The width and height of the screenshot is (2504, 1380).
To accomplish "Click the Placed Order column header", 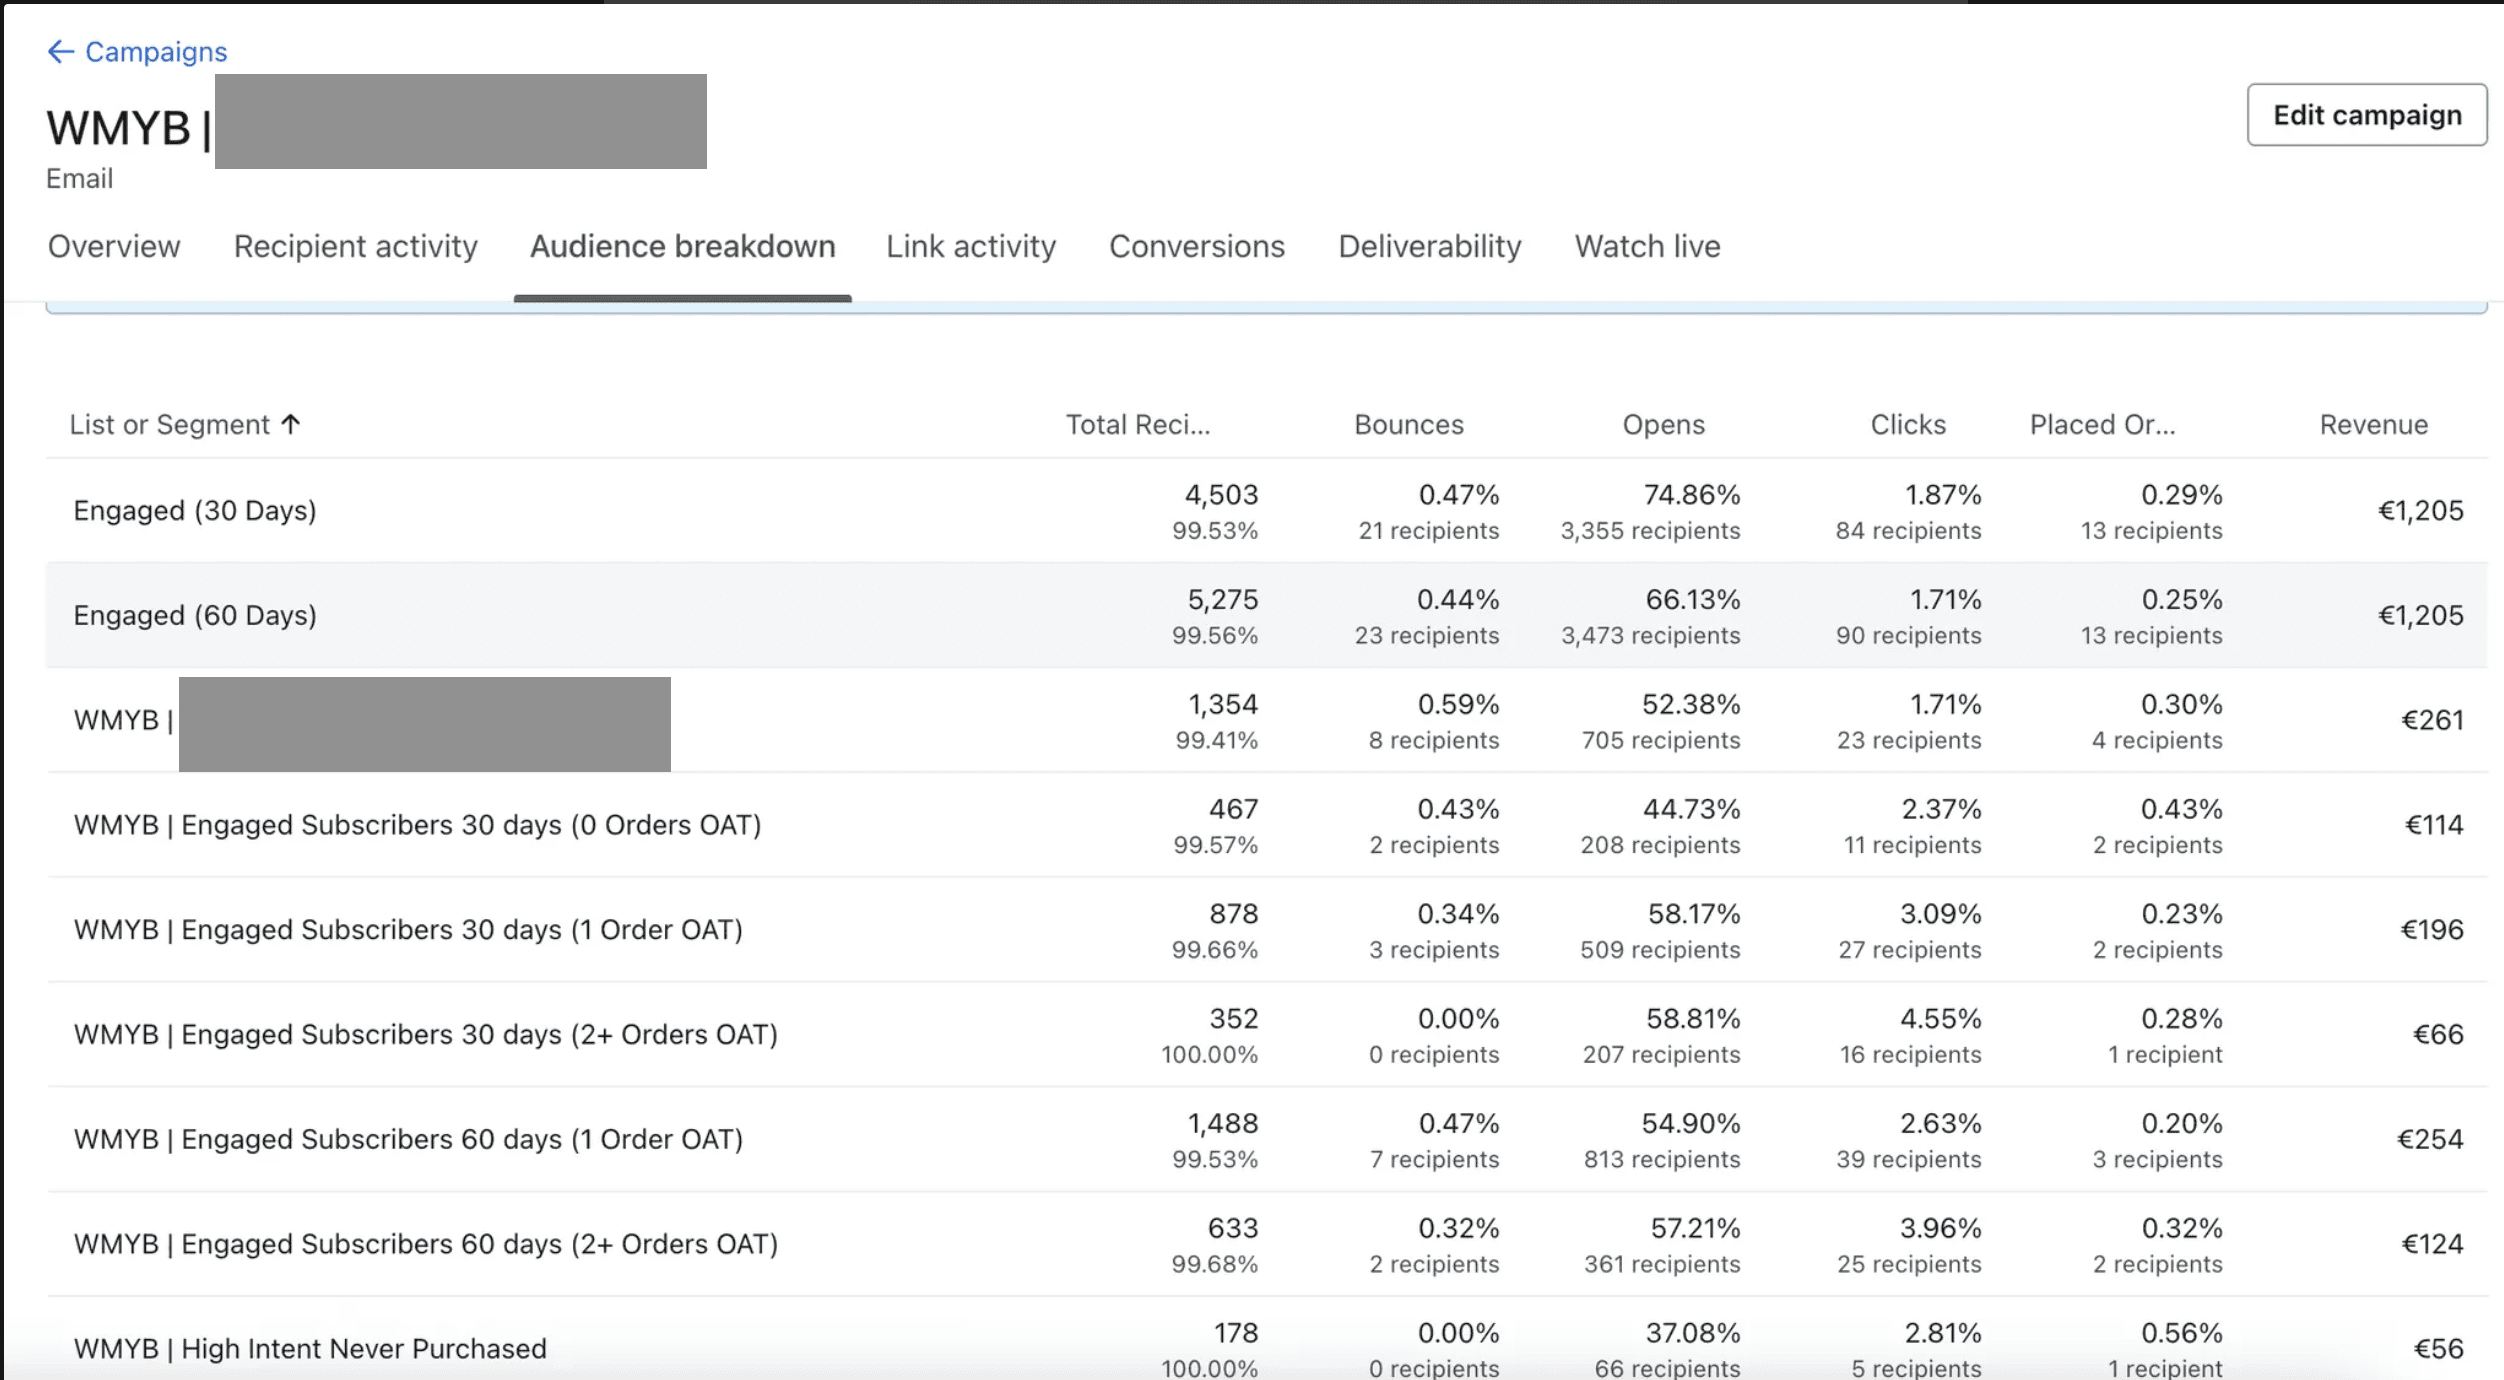I will (x=2102, y=425).
